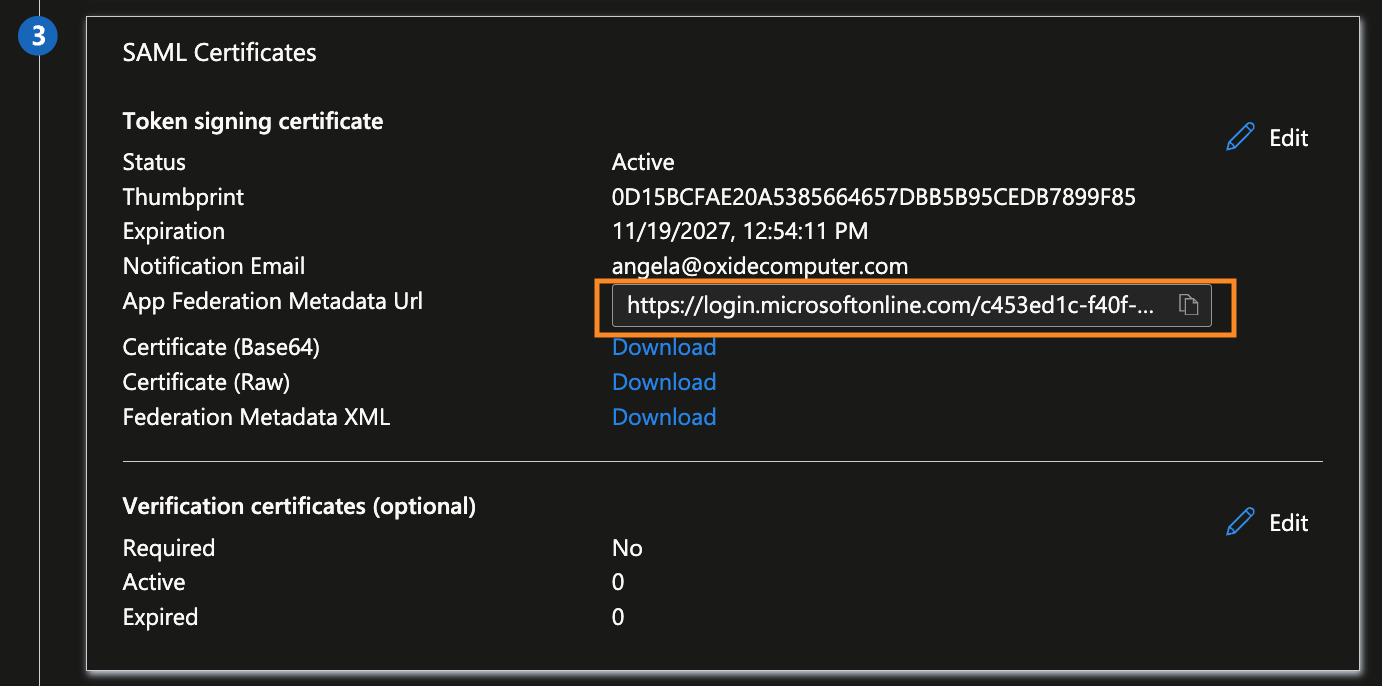Click the Federation Metadata XML label

(x=256, y=417)
